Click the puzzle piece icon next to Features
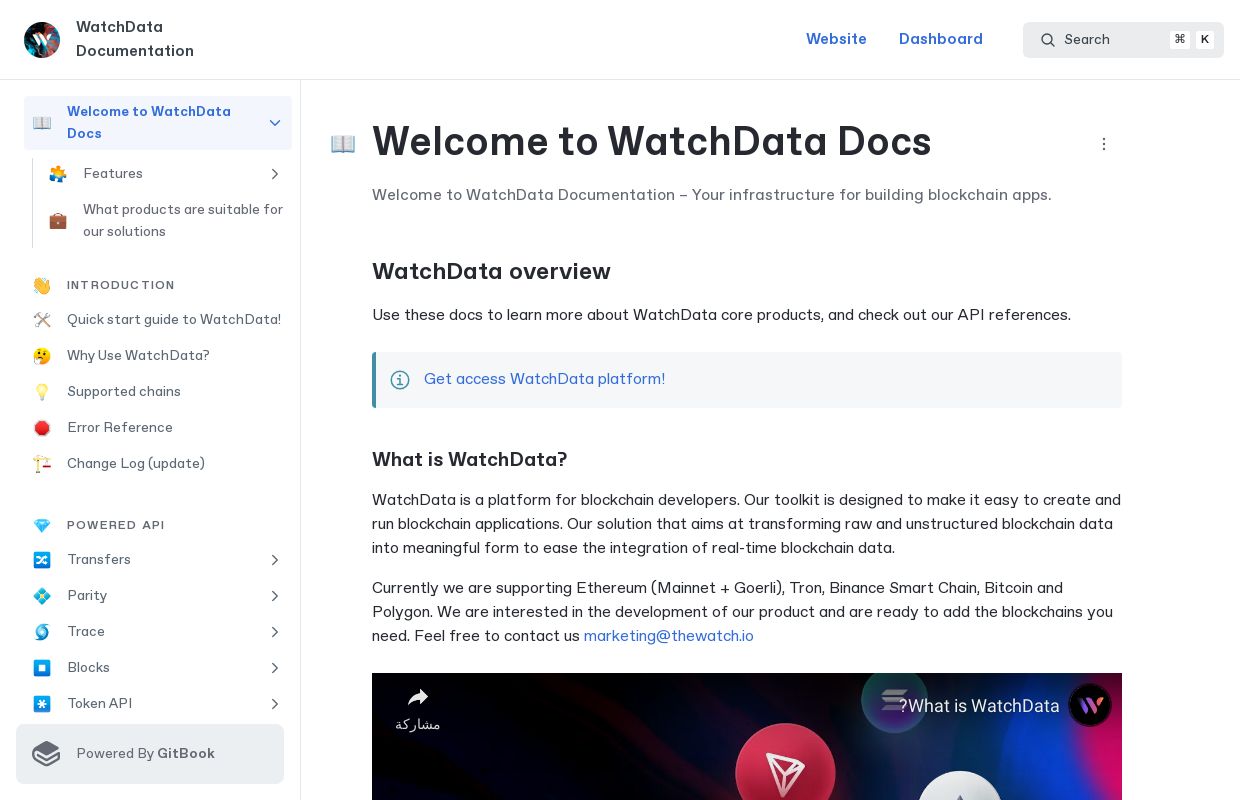The height and width of the screenshot is (800, 1240). click(58, 174)
